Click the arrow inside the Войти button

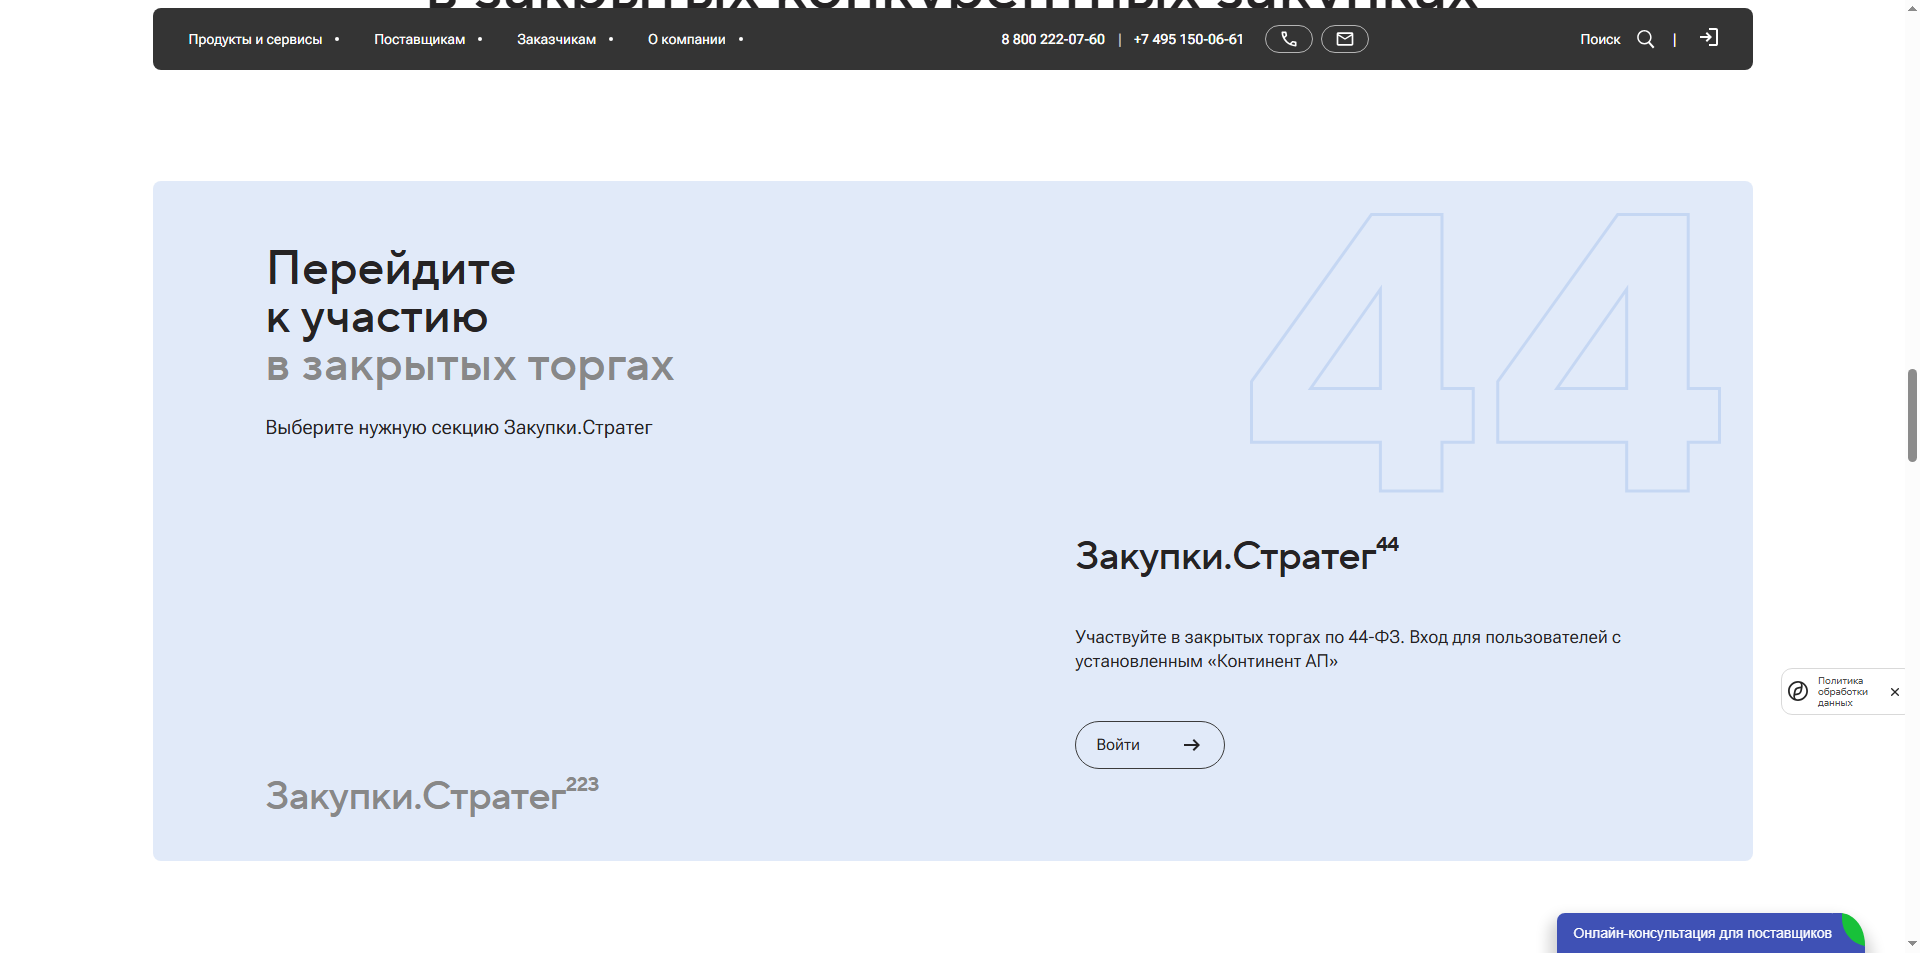[x=1191, y=745]
